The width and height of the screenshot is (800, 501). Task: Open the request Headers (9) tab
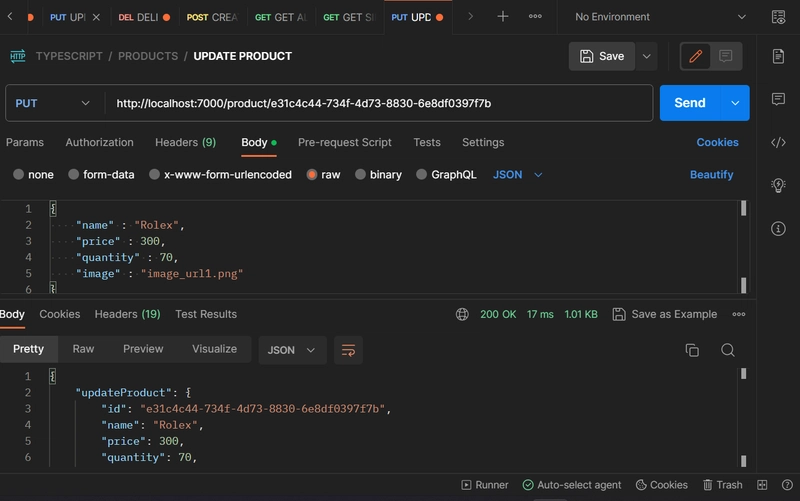[x=185, y=142]
